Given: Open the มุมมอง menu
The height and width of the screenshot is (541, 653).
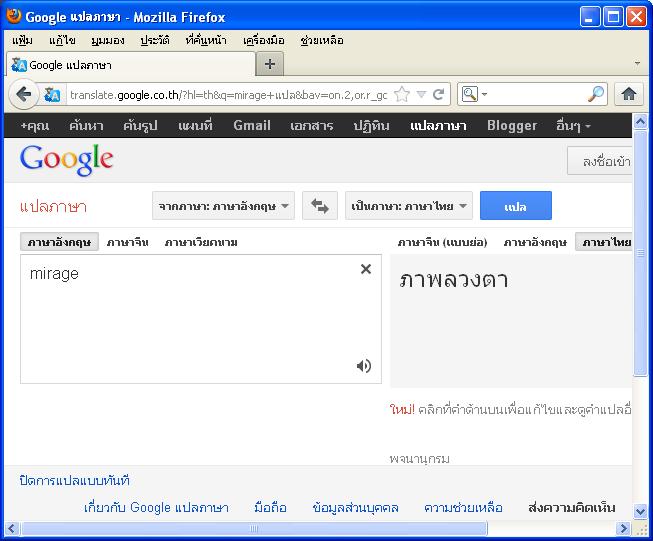Looking at the screenshot, I should pyautogui.click(x=108, y=40).
